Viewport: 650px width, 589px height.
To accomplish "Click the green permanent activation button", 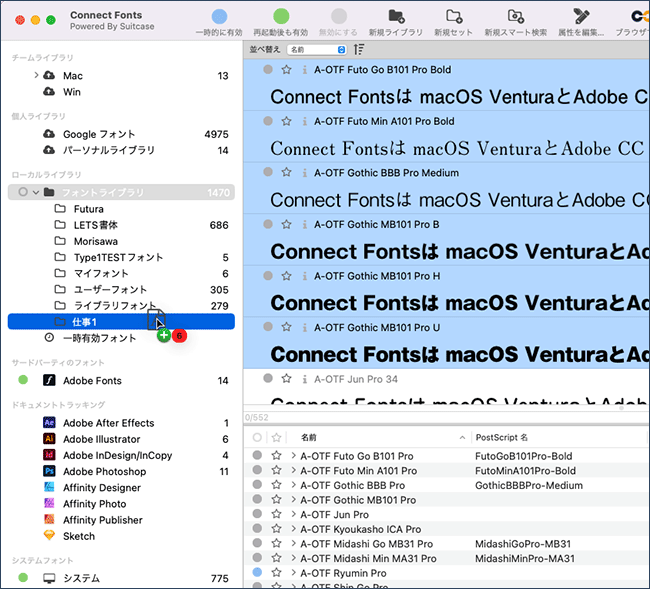I will pyautogui.click(x=281, y=17).
